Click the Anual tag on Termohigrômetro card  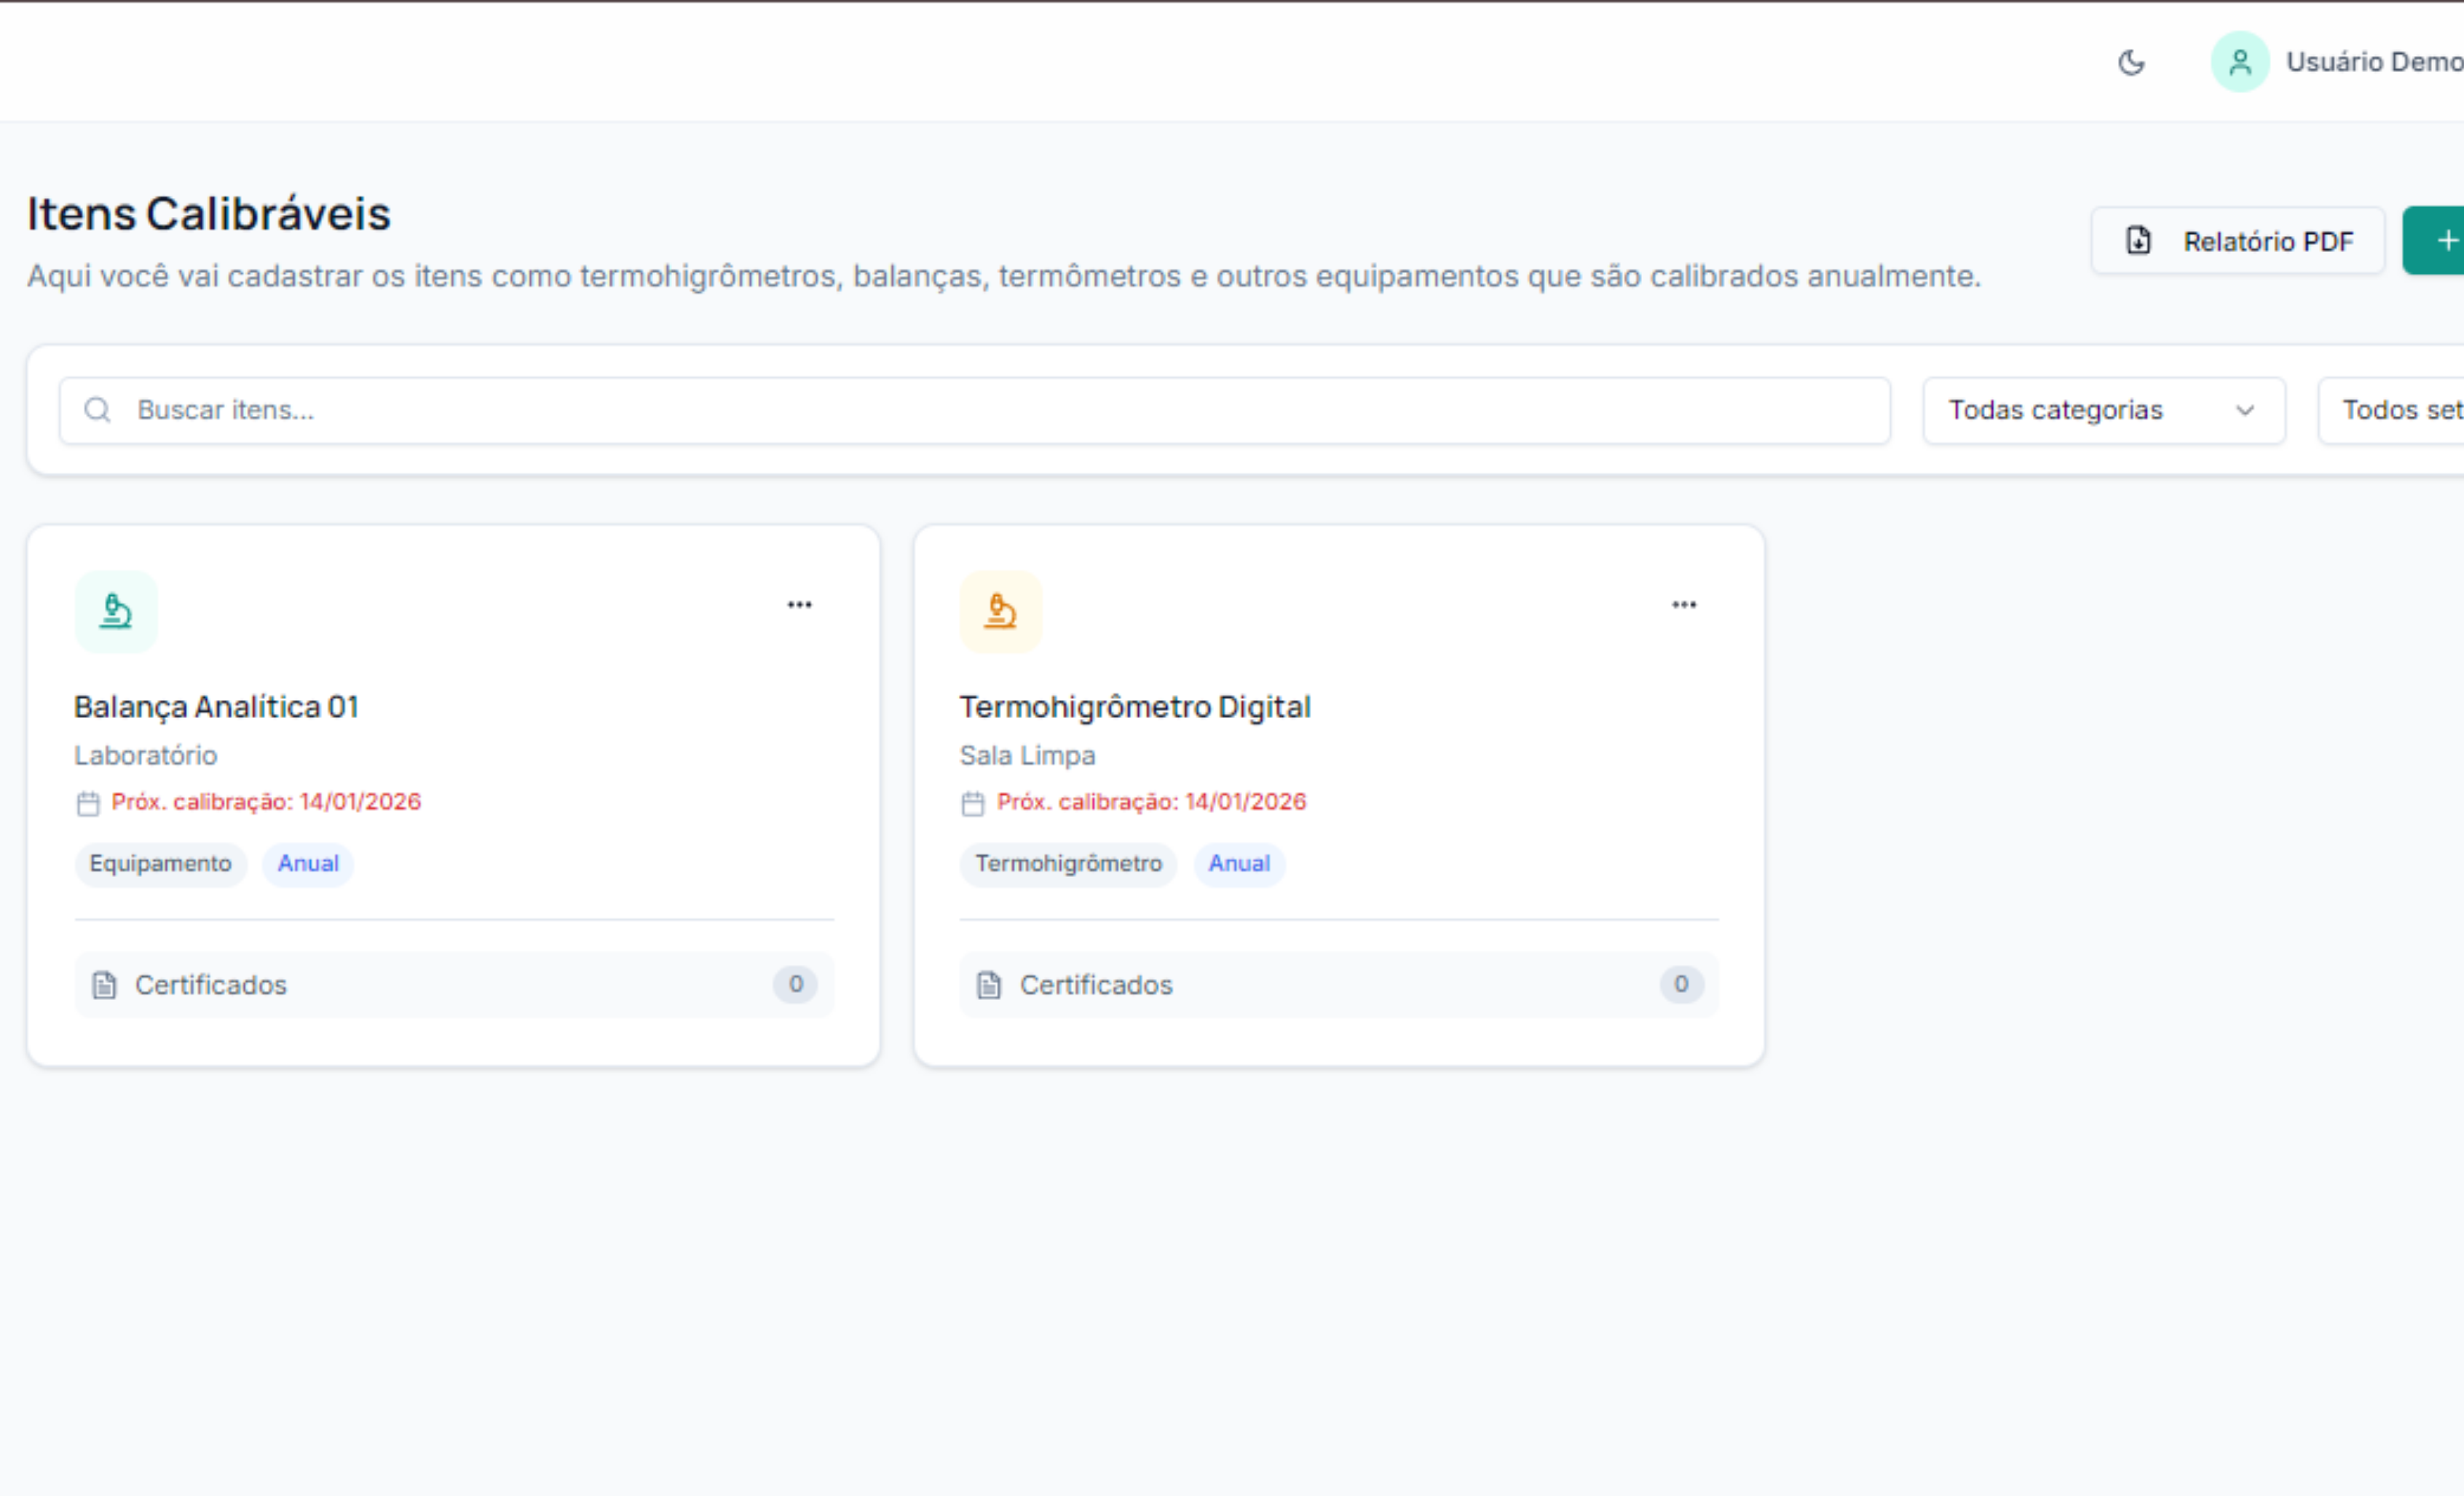tap(1239, 864)
